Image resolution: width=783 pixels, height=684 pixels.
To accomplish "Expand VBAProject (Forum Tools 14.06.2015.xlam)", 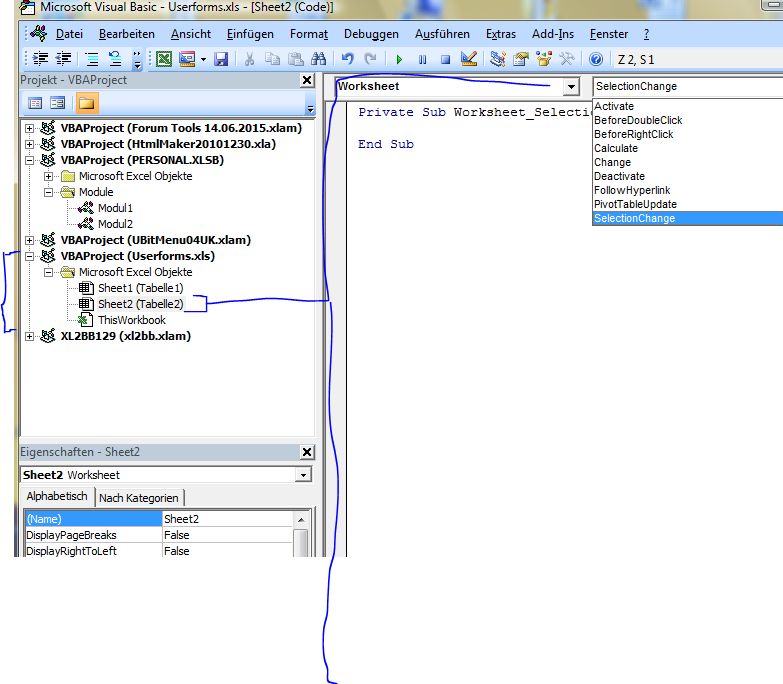I will tap(29, 128).
